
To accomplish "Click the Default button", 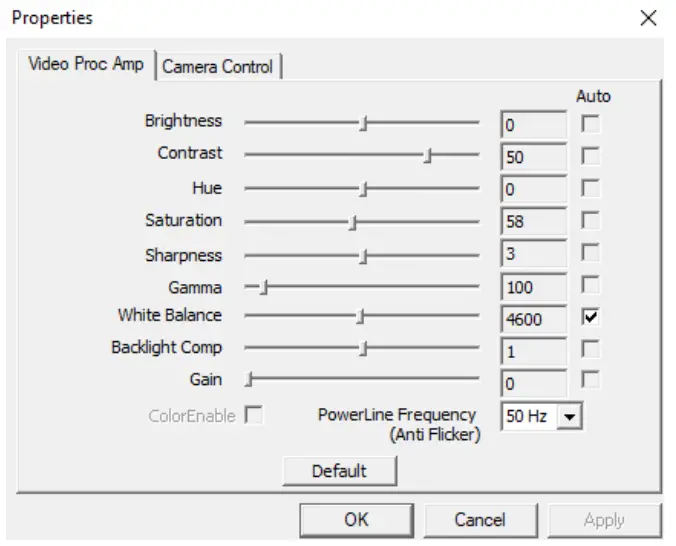I will tap(339, 471).
